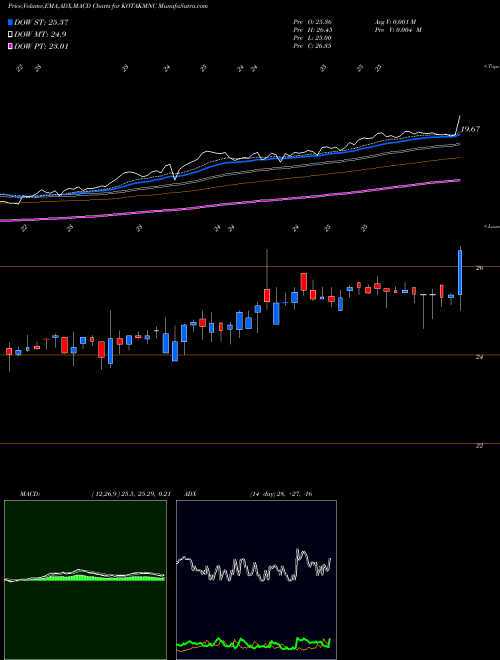
Task: Click the 'MACD:' panel heading
Action: [x=30, y=494]
